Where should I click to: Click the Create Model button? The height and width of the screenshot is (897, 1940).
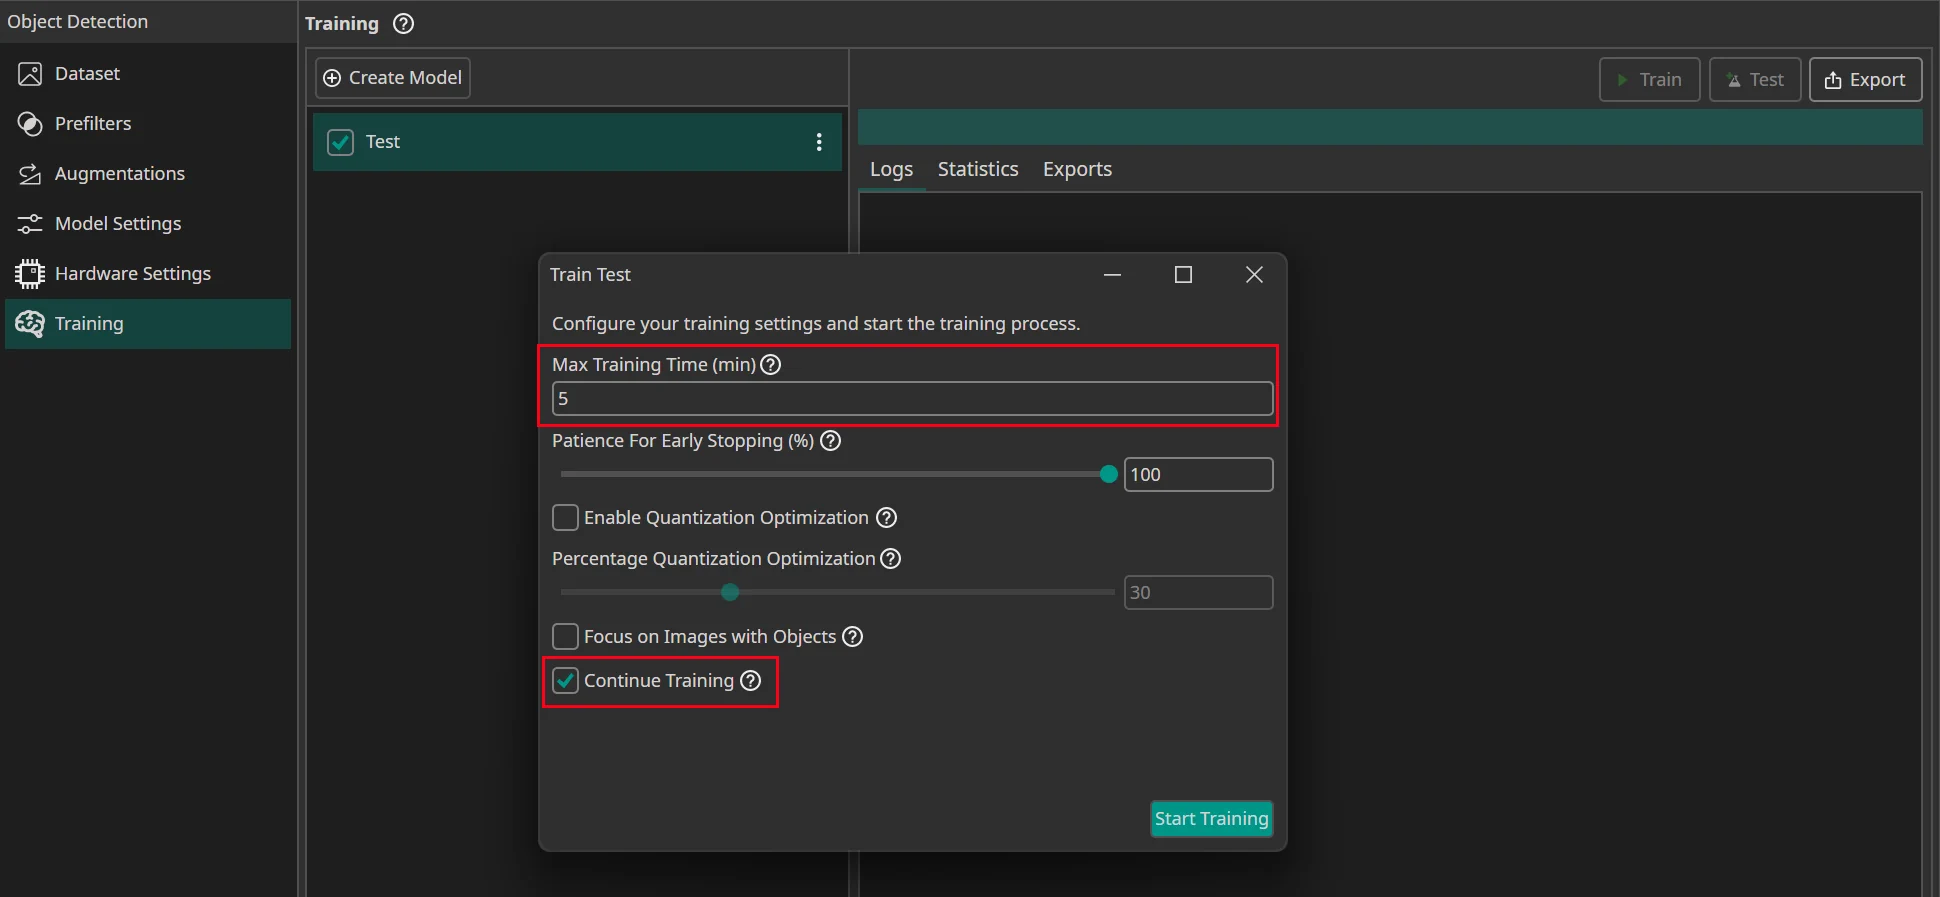tap(393, 78)
